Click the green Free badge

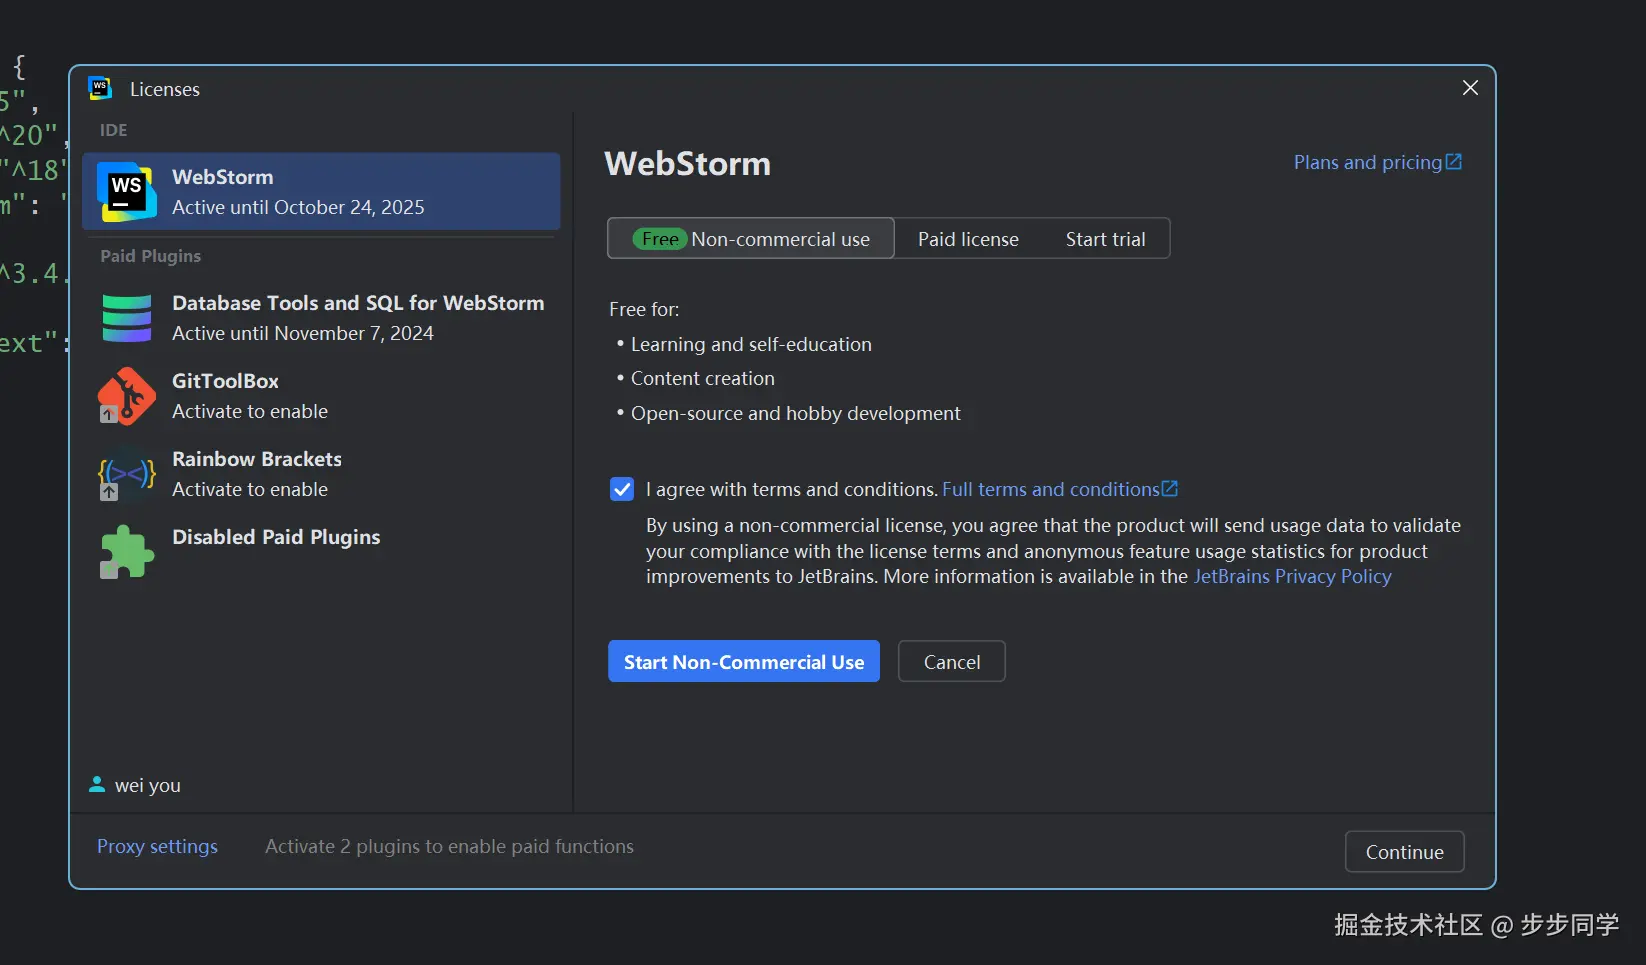tap(660, 239)
